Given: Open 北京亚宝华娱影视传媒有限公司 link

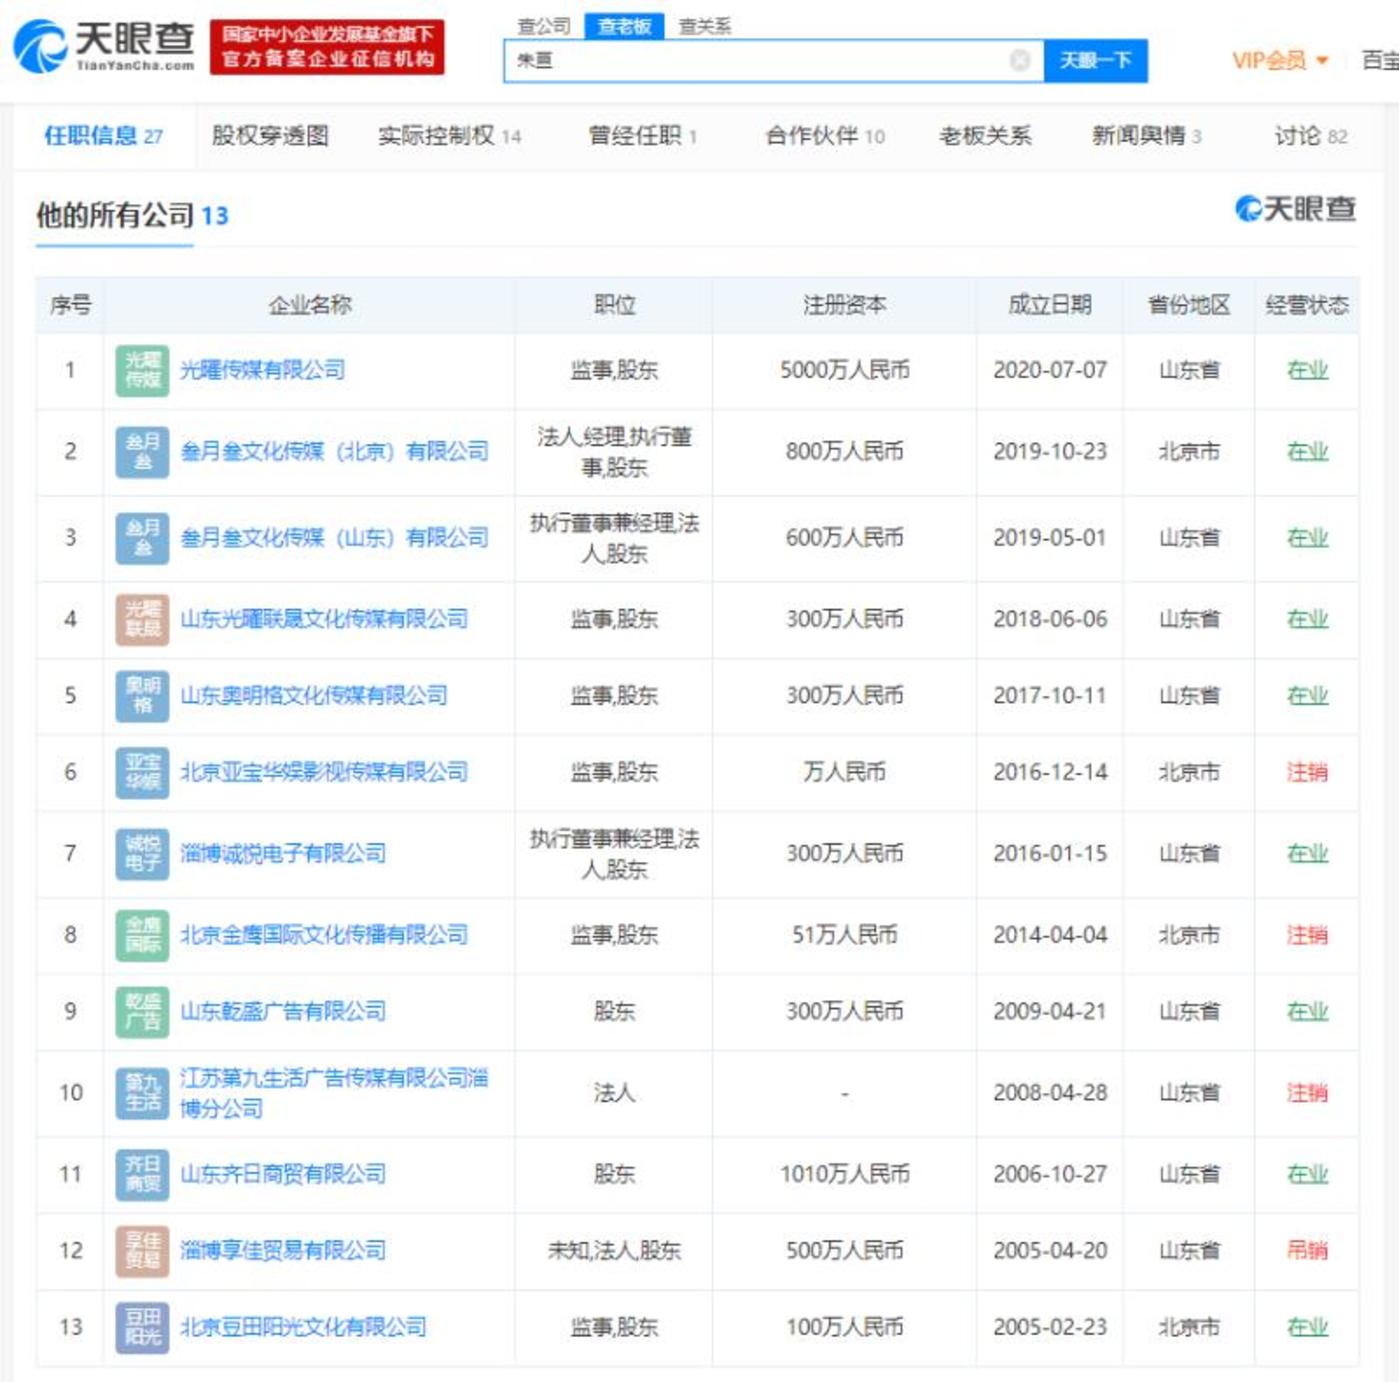Looking at the screenshot, I should pos(324,772).
